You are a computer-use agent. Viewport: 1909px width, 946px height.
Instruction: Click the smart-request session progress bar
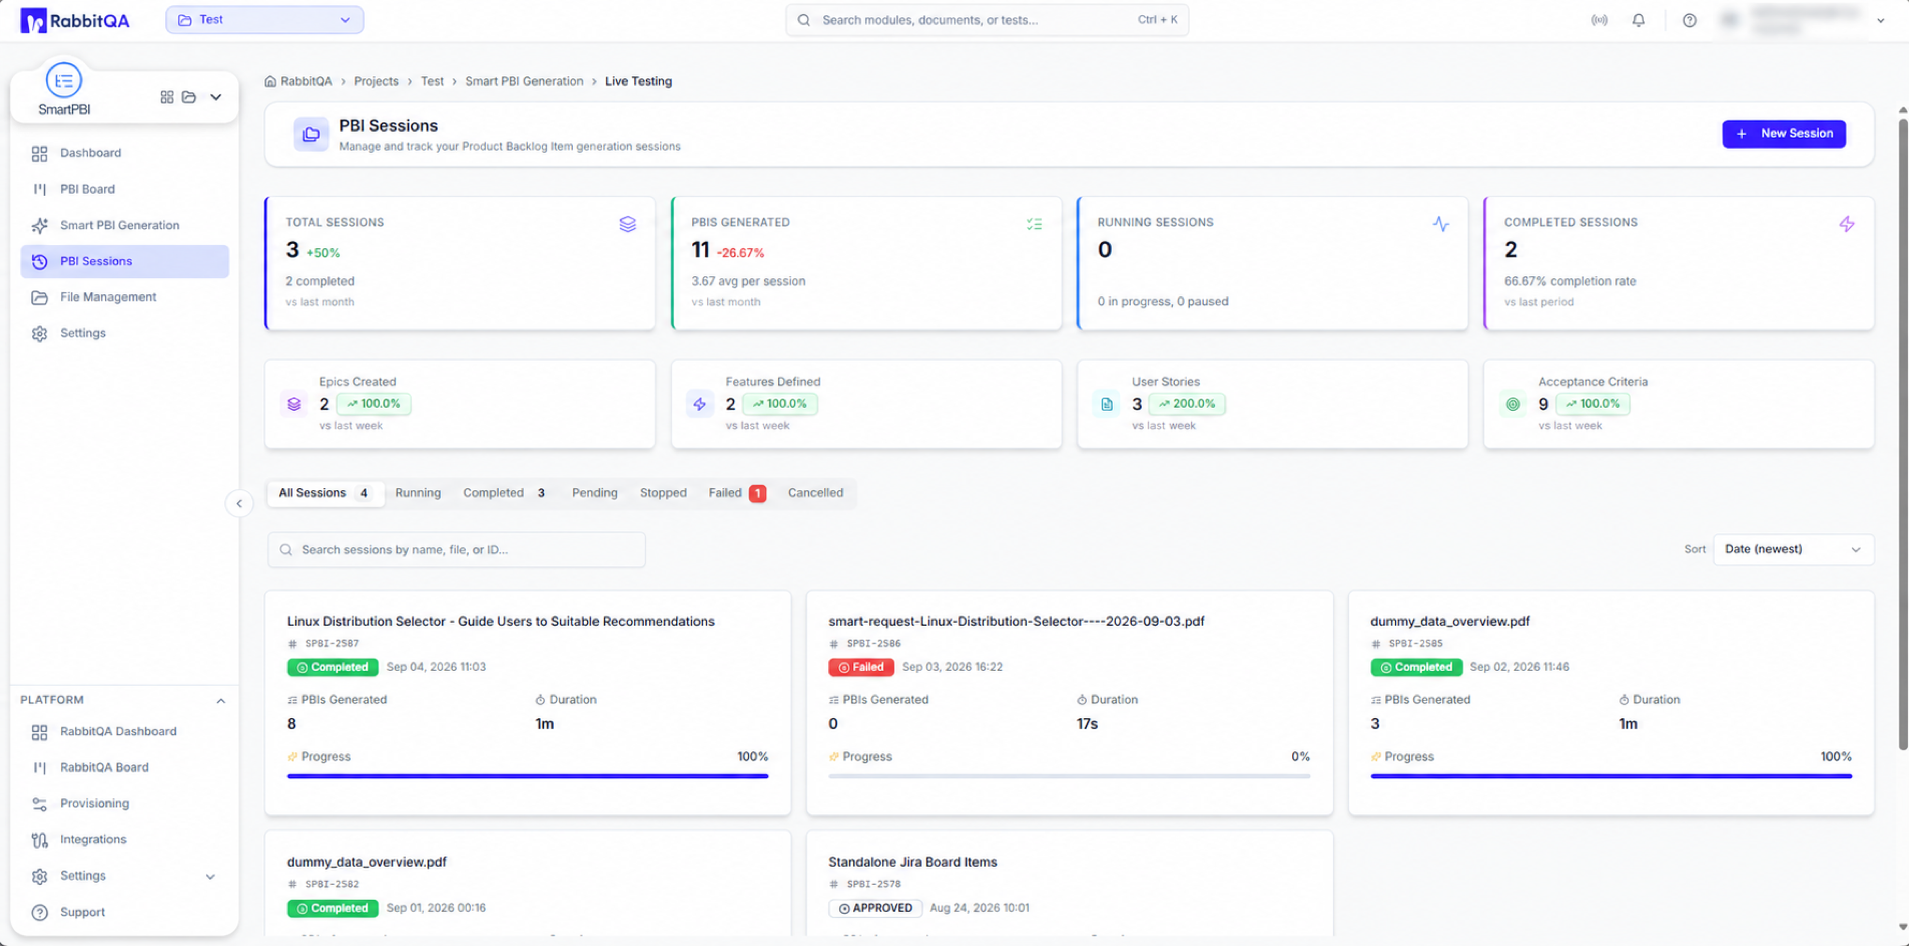click(x=1069, y=776)
